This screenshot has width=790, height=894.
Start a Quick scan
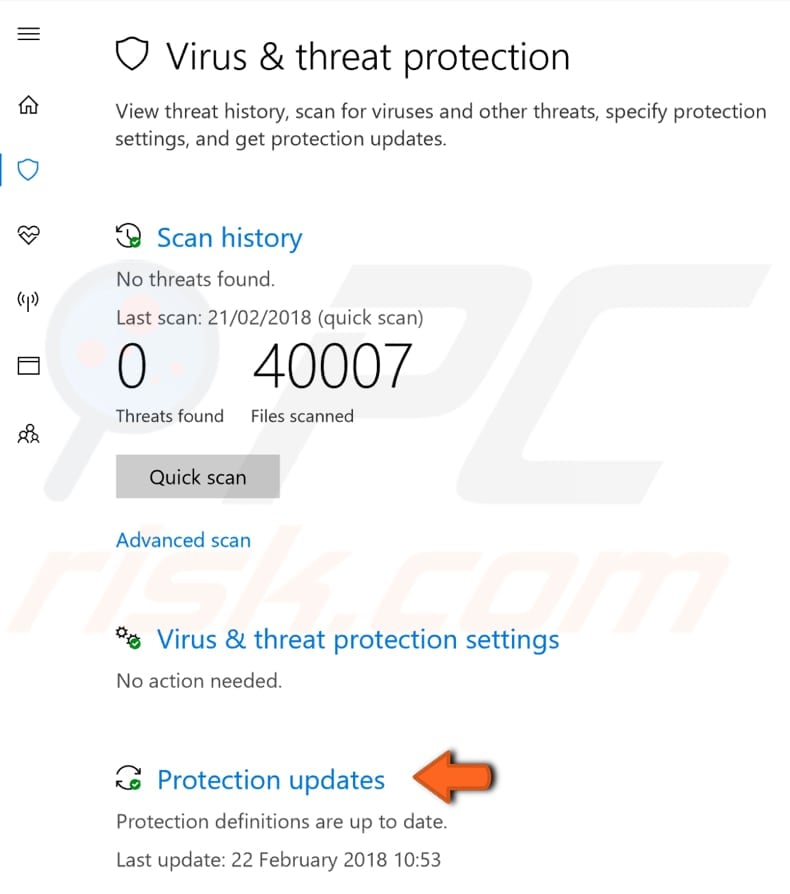[197, 477]
